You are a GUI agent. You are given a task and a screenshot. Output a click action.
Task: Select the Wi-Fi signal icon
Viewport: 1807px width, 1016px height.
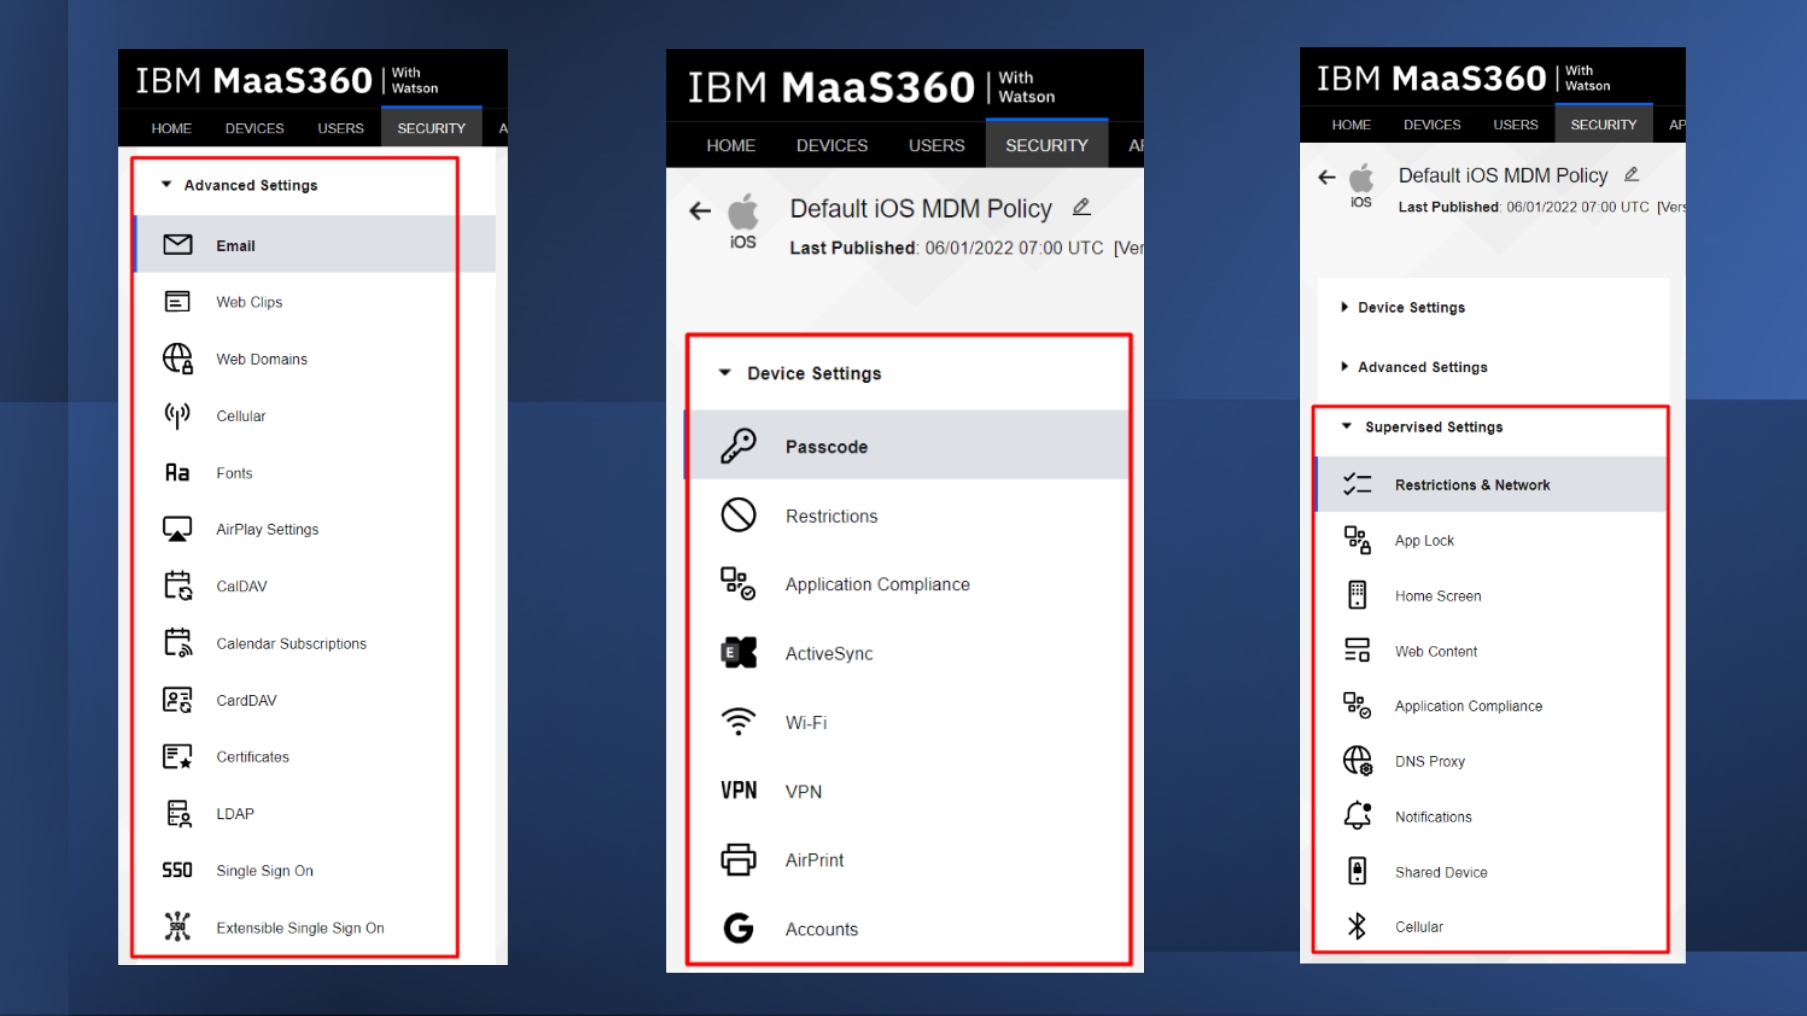pos(738,721)
